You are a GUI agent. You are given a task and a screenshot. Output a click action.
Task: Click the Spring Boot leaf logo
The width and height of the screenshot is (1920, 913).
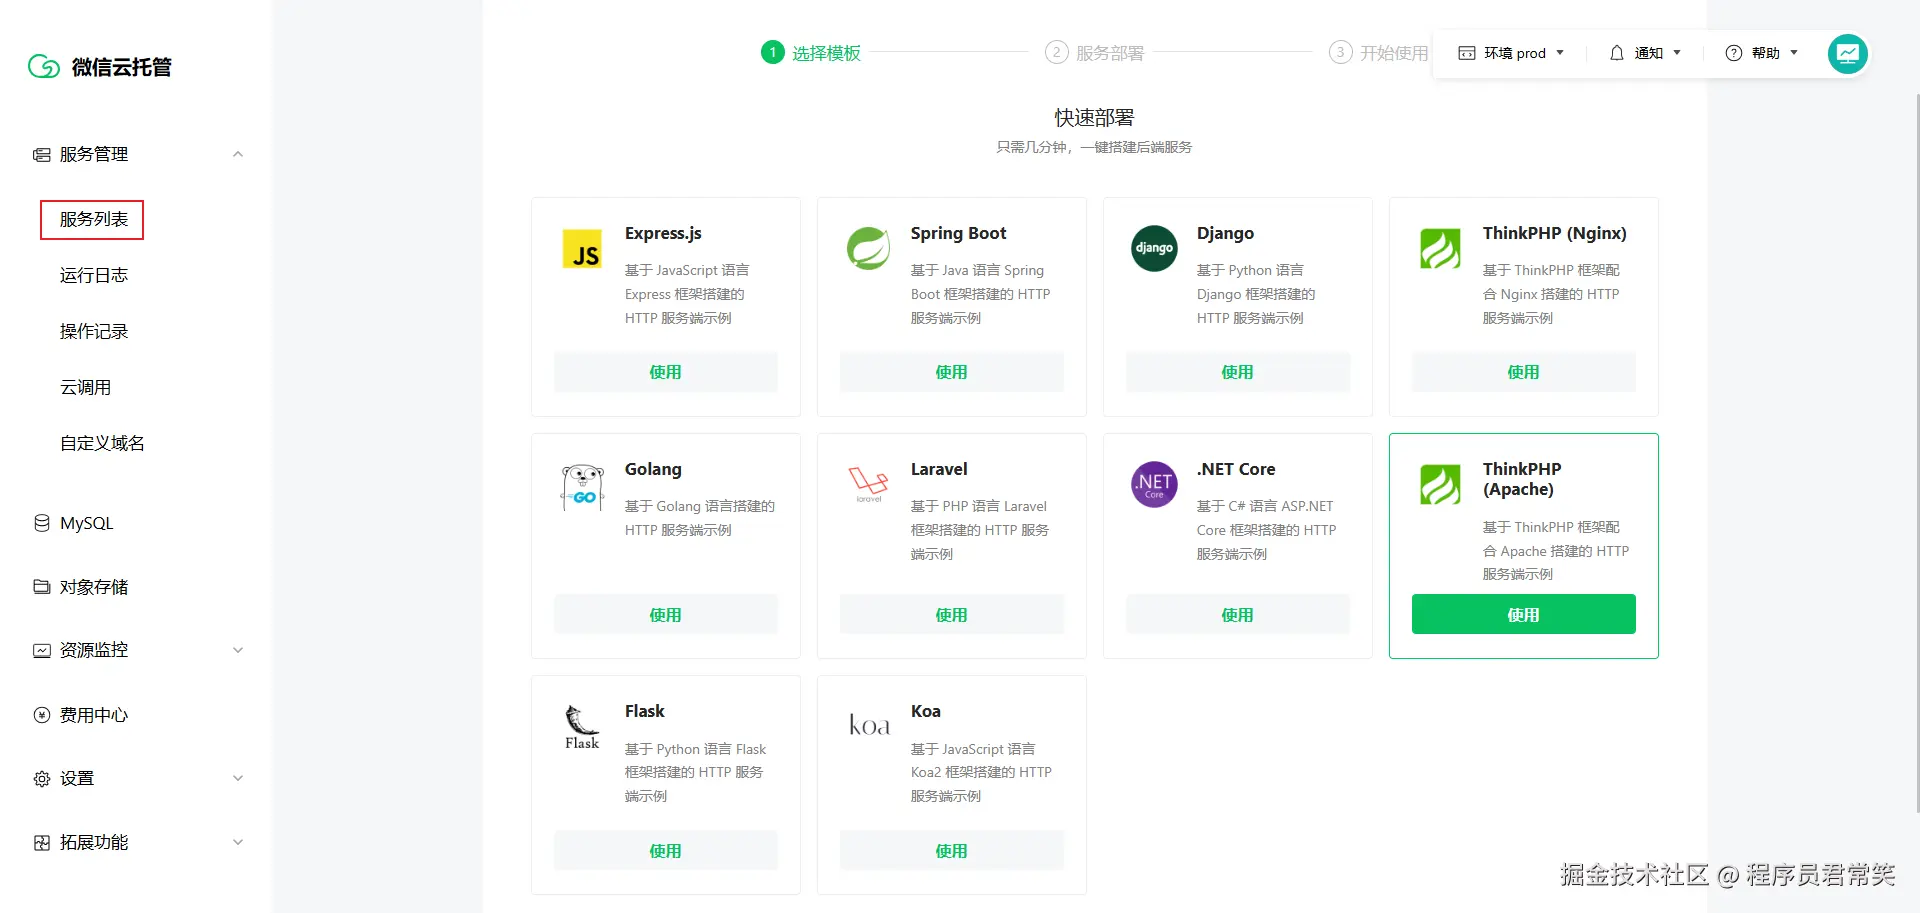click(x=868, y=248)
